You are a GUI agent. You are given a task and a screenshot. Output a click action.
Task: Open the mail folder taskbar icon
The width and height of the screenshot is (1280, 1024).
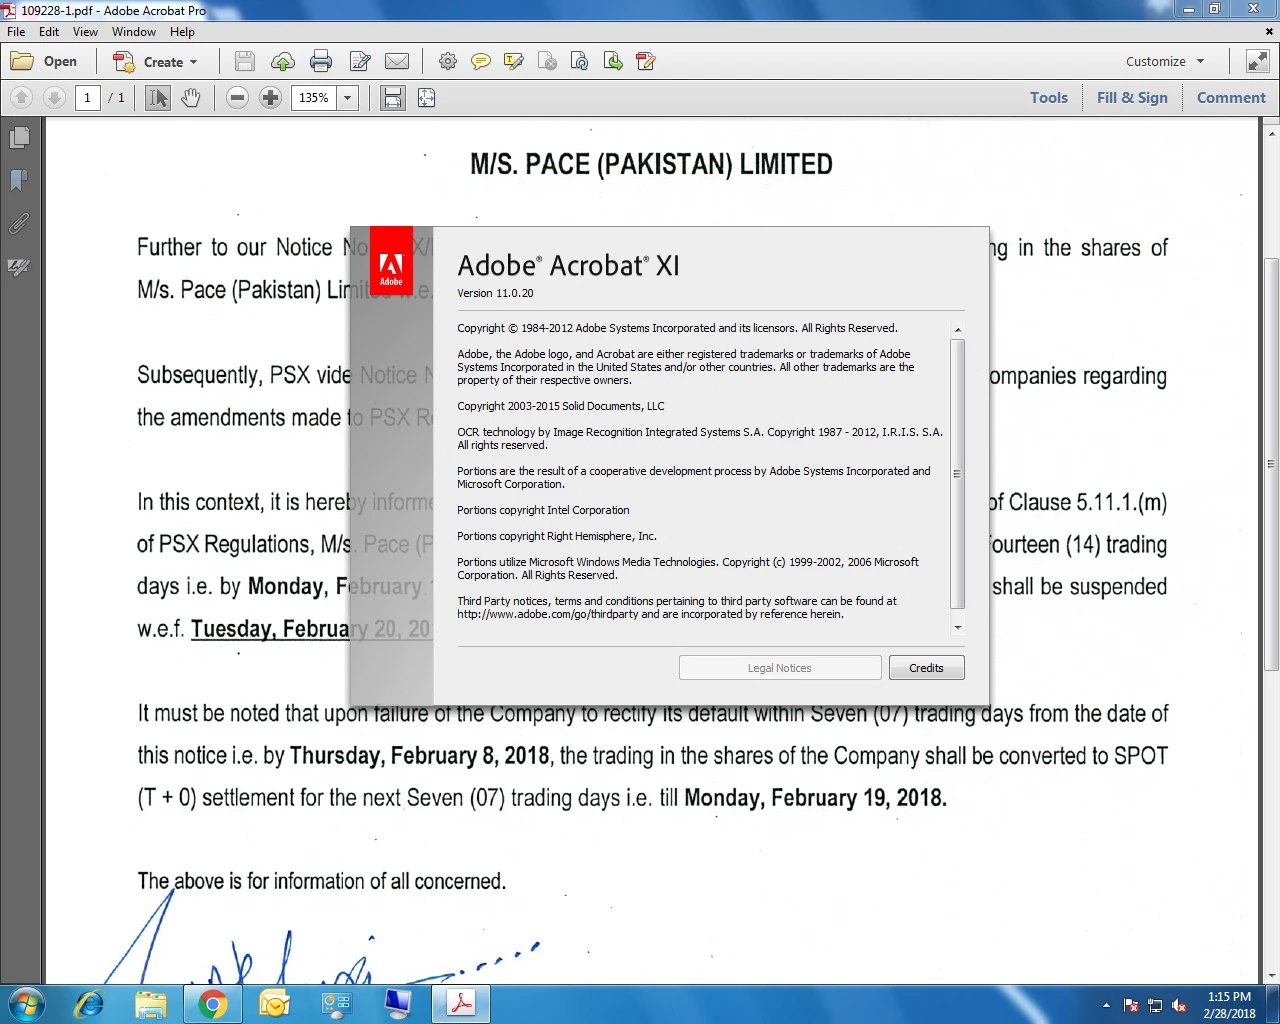pyautogui.click(x=274, y=1004)
